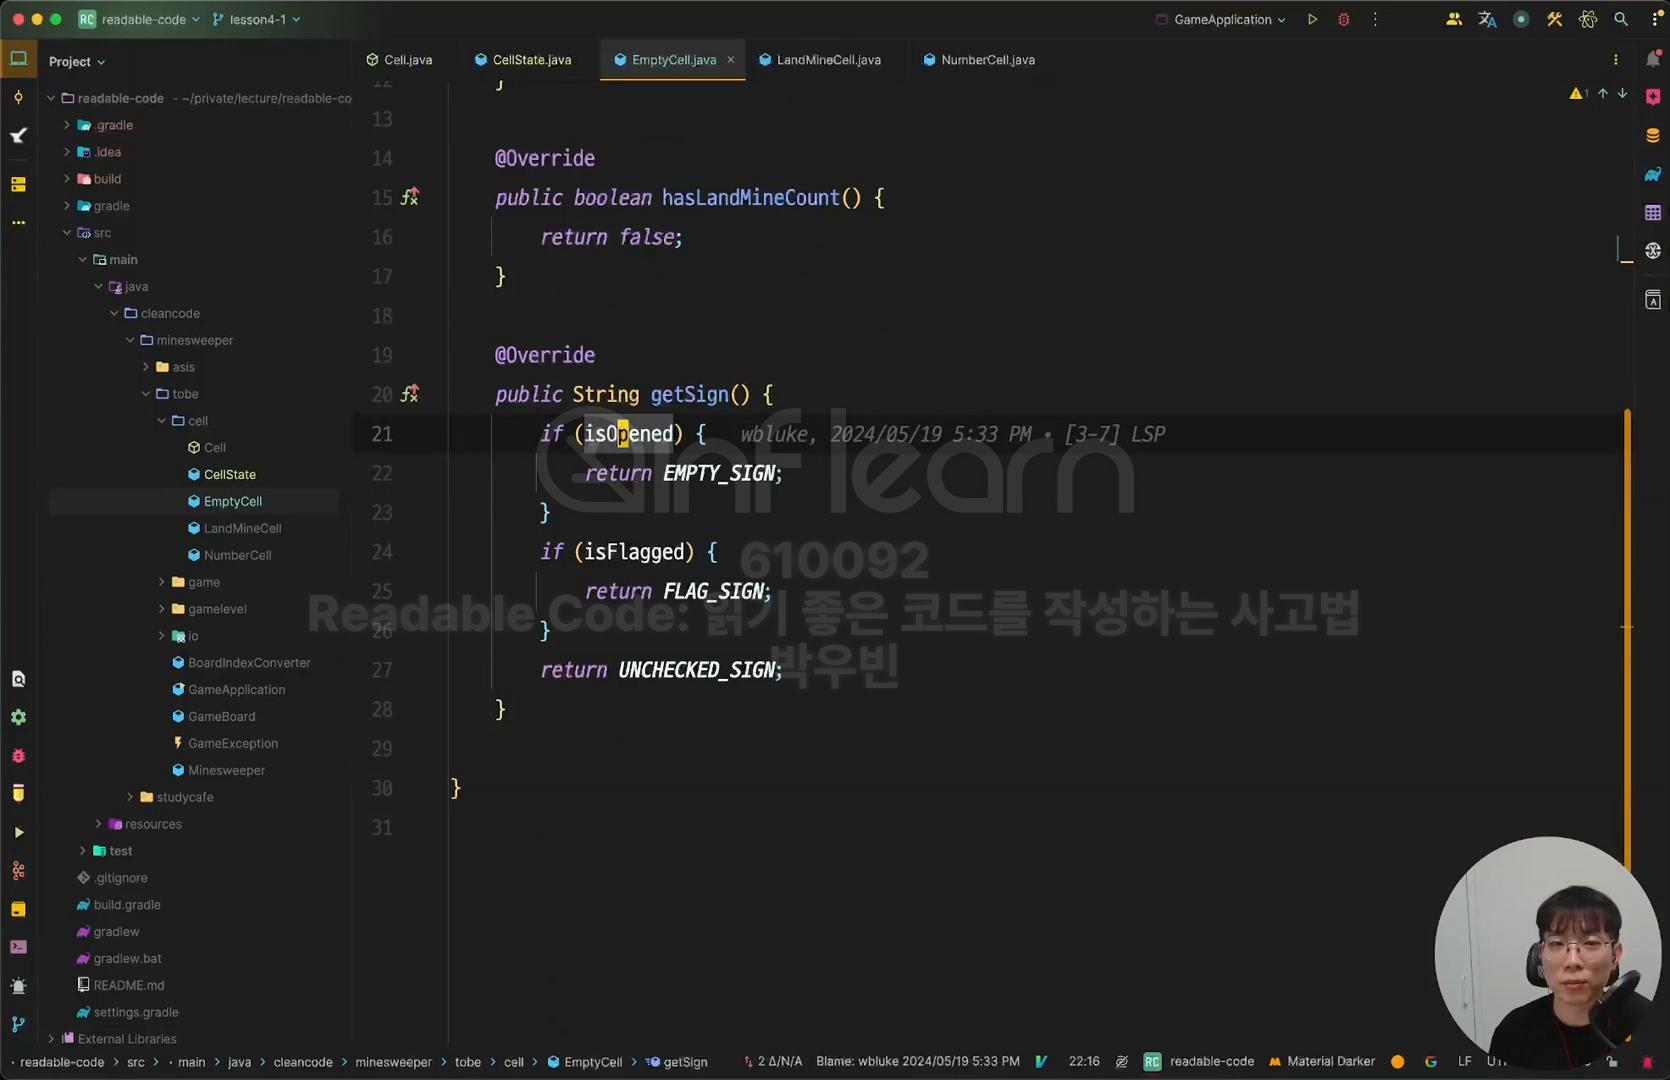1670x1080 pixels.
Task: Click the warning indicator in editor
Action: pos(1578,93)
